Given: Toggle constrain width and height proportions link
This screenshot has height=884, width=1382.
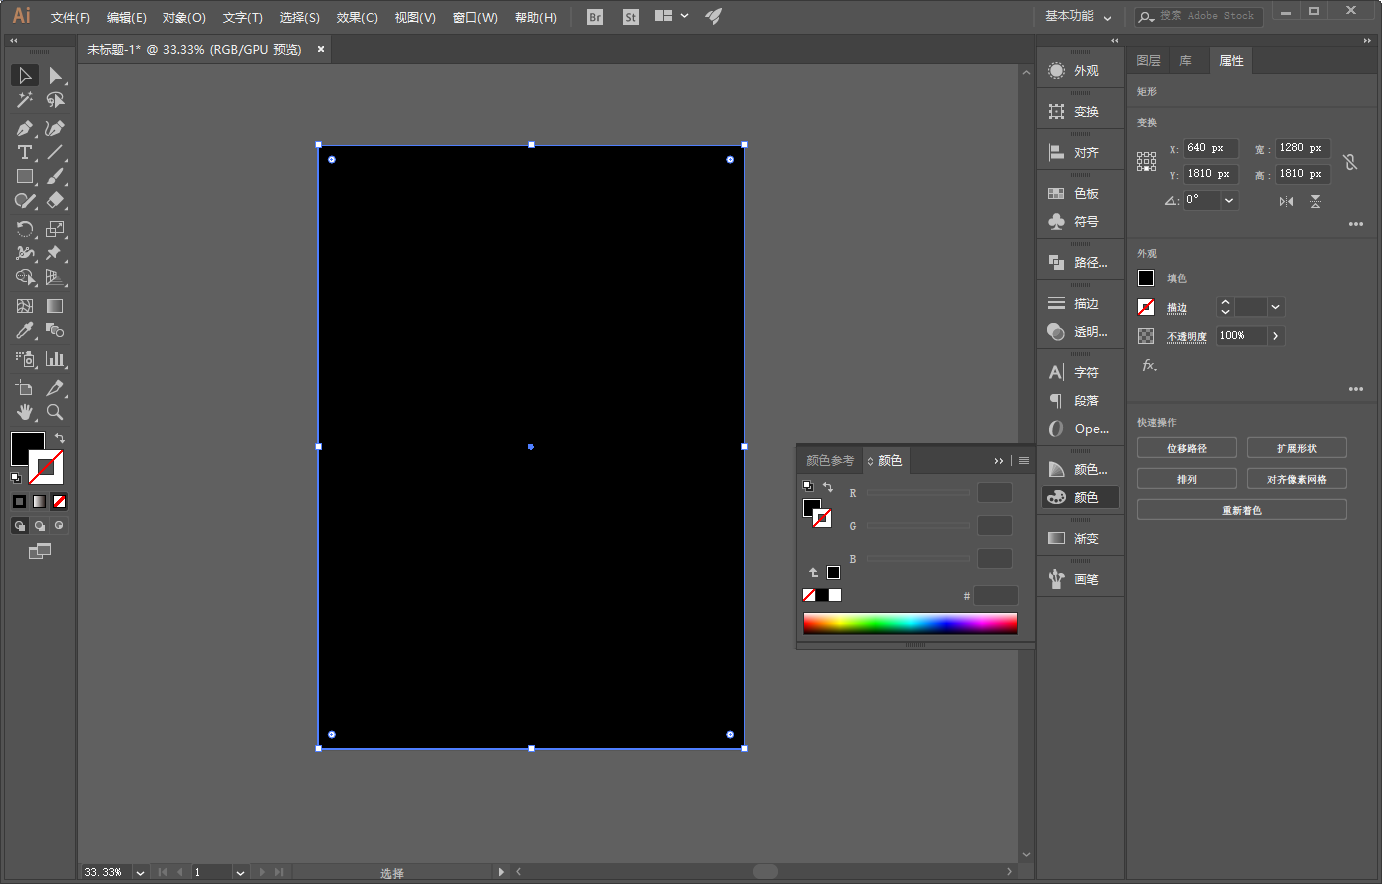Looking at the screenshot, I should 1350,161.
